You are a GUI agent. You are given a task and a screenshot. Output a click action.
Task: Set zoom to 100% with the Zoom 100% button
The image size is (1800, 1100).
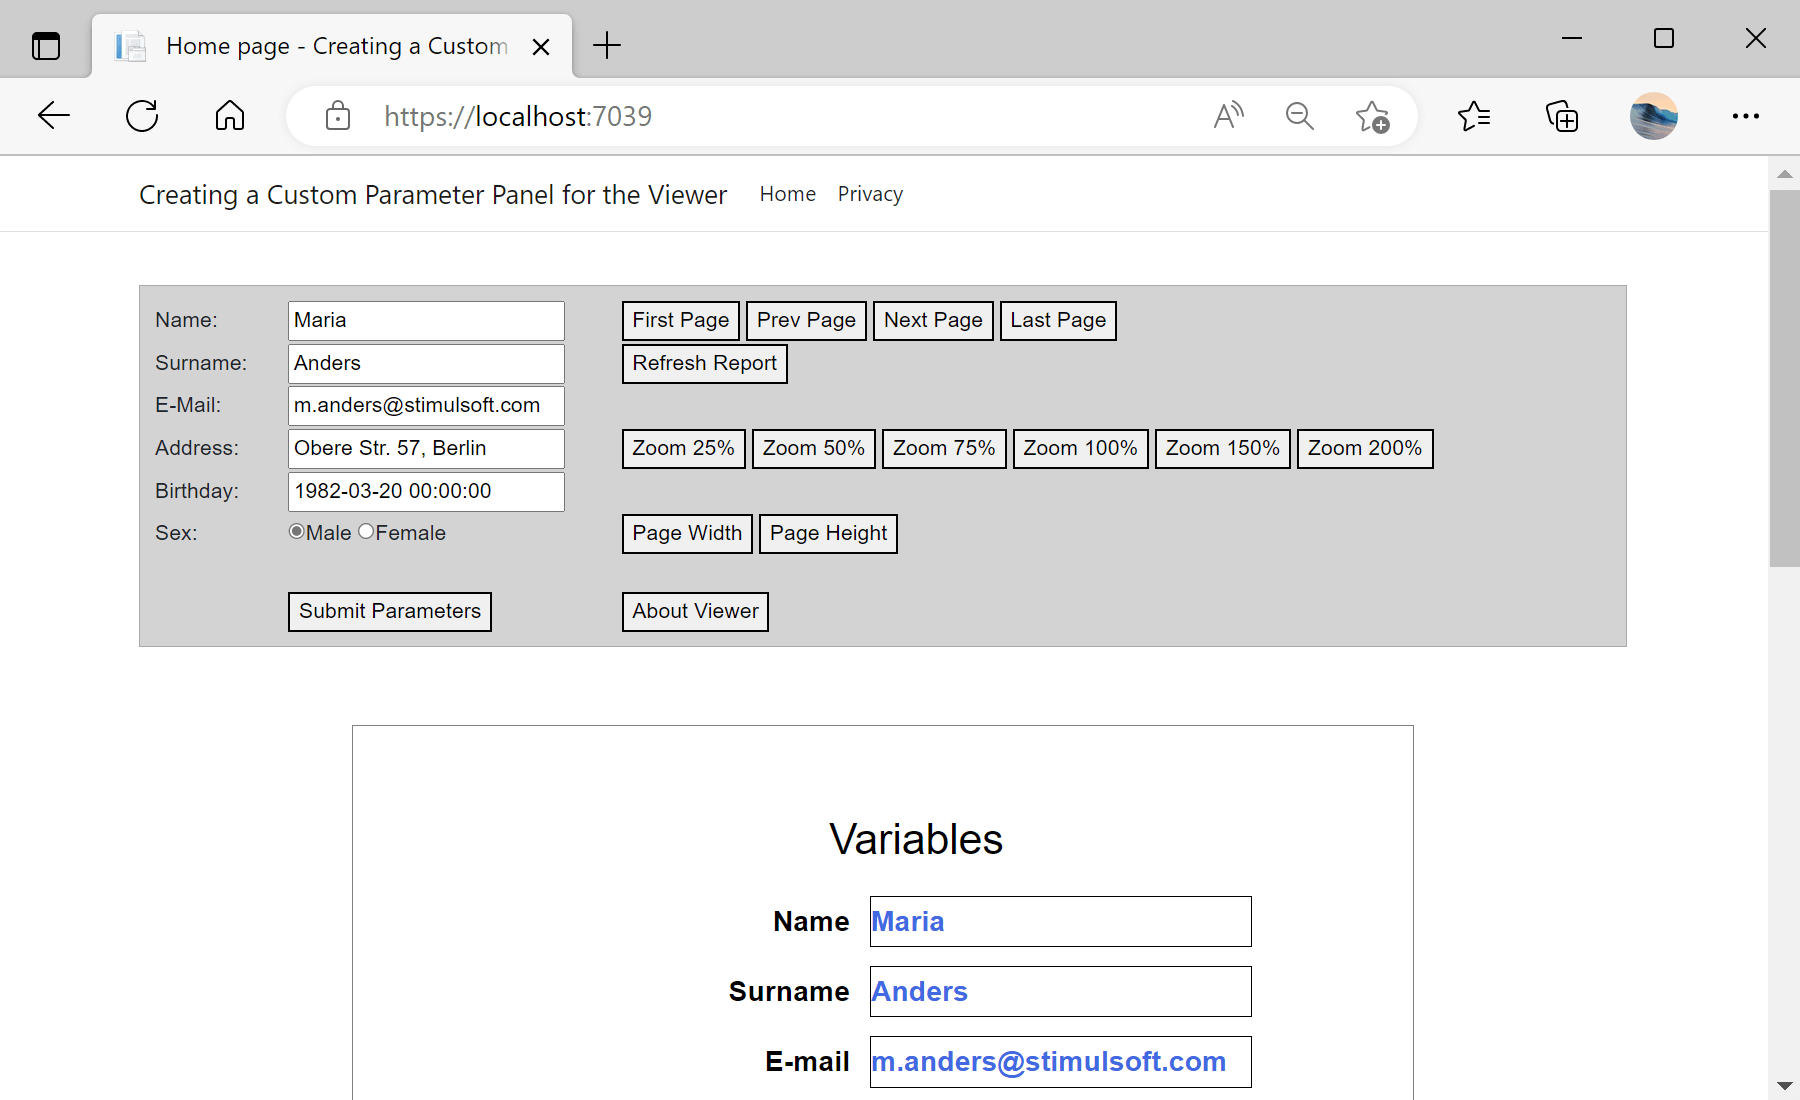point(1079,448)
